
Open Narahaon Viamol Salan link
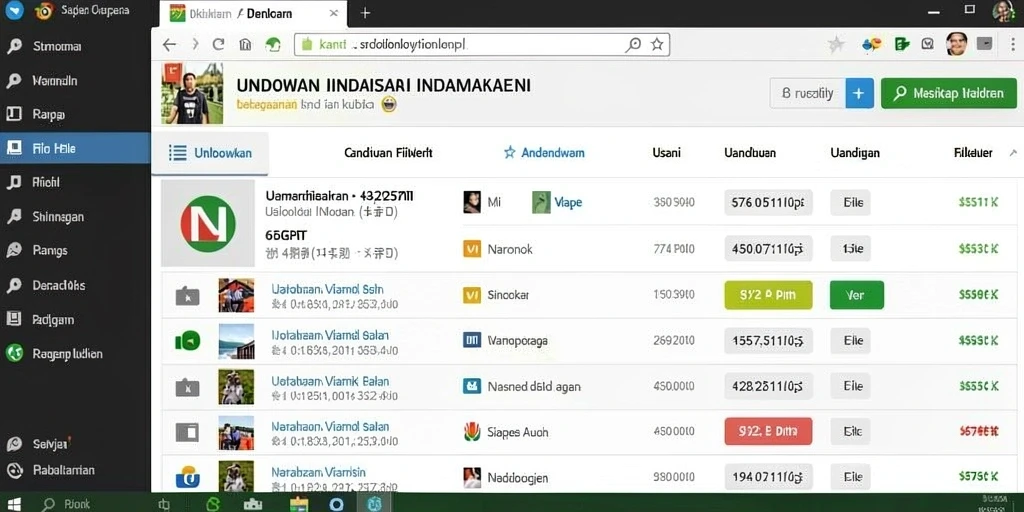pos(330,426)
